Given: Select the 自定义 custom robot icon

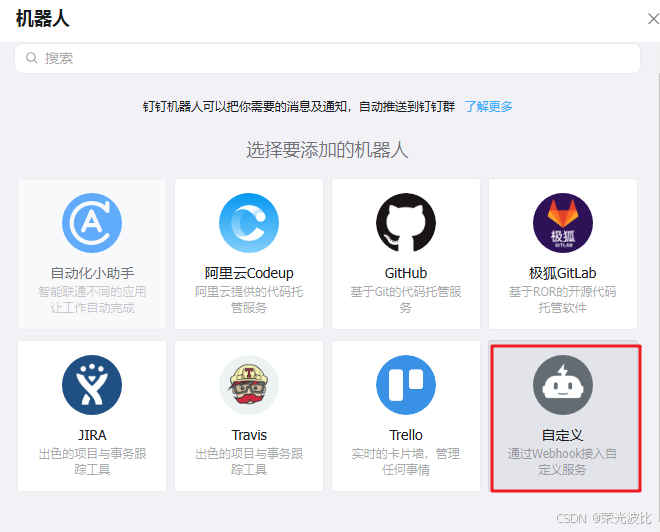Looking at the screenshot, I should [x=563, y=385].
